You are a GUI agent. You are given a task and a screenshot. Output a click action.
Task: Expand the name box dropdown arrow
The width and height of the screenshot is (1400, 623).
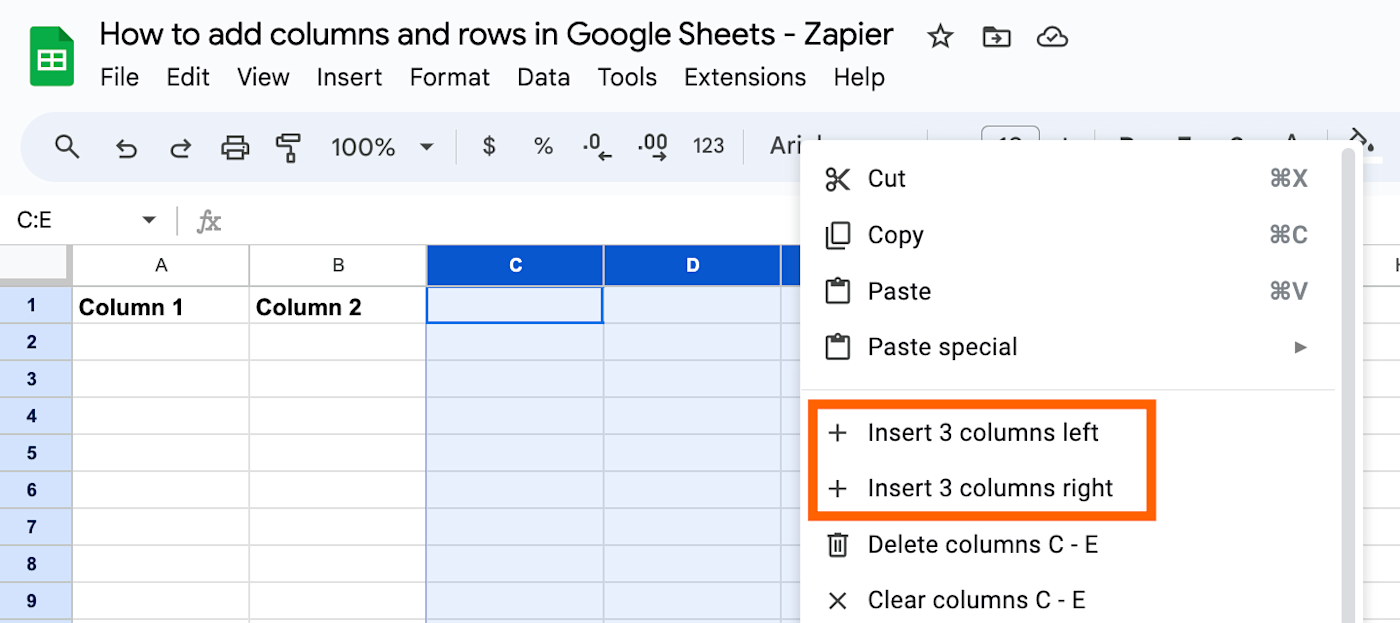click(x=149, y=220)
